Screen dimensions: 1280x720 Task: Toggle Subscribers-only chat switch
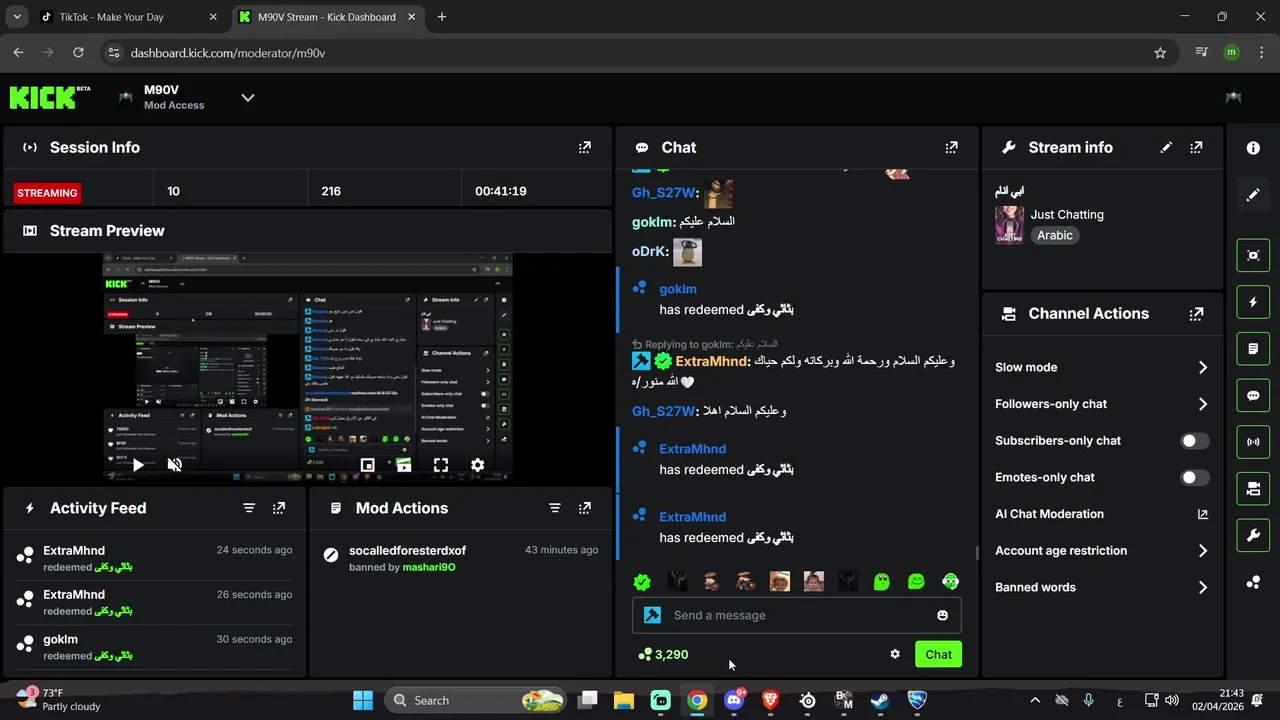(x=1194, y=441)
